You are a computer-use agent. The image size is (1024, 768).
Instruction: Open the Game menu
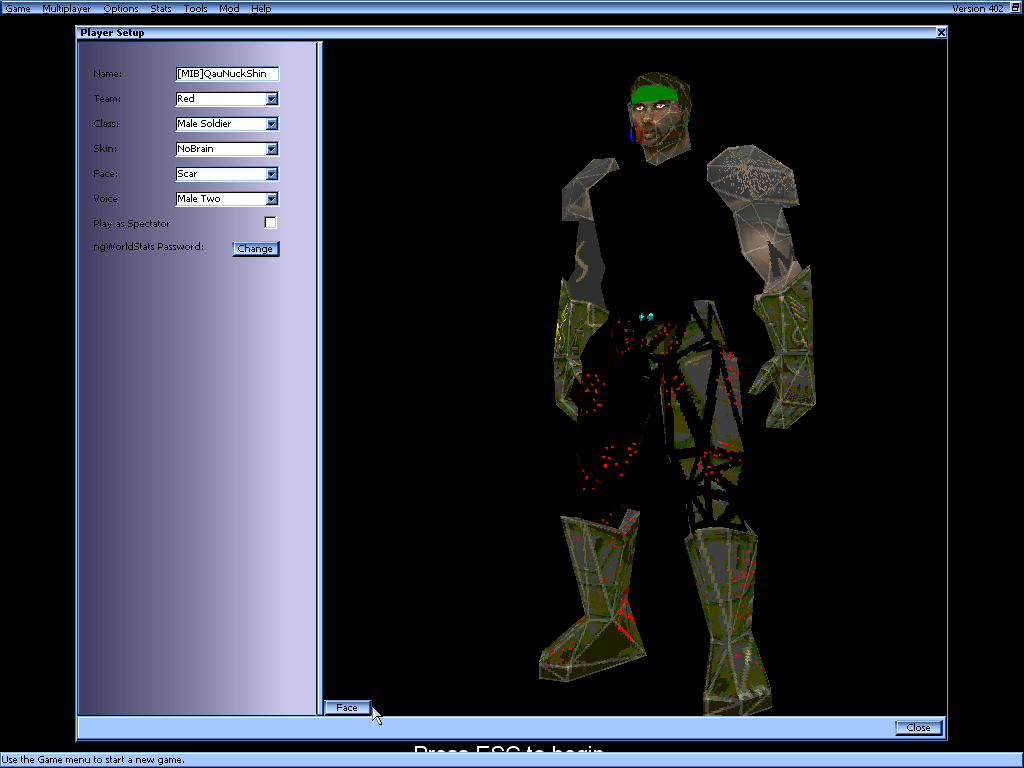tap(17, 8)
